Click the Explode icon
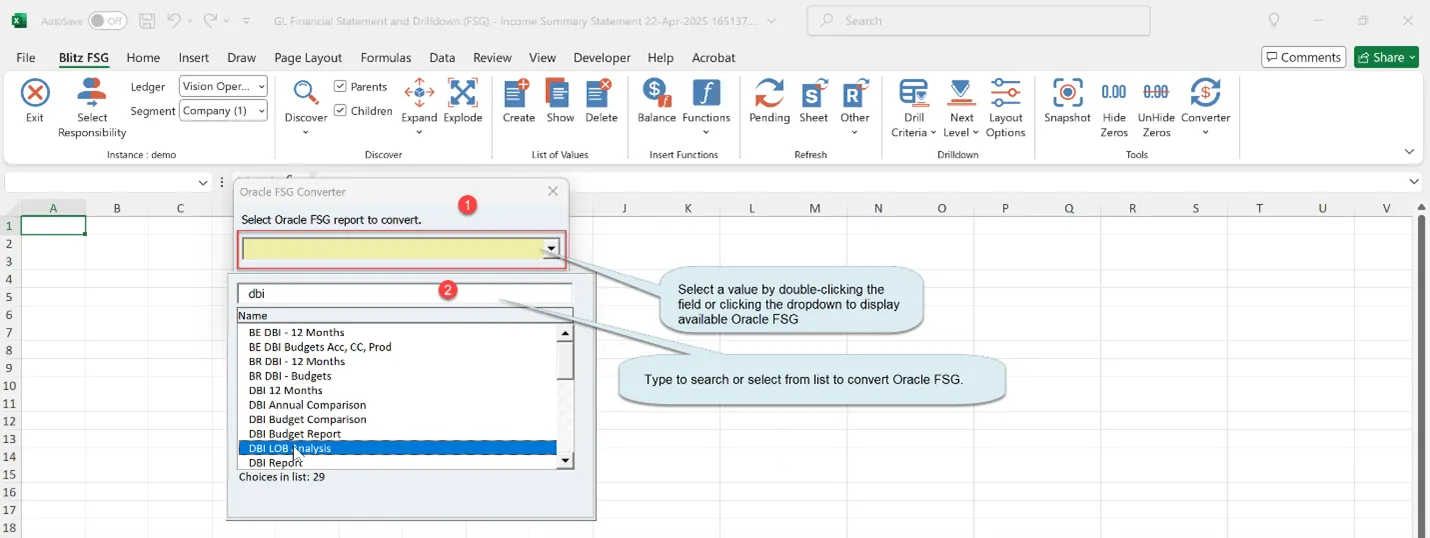This screenshot has height=538, width=1430. (462, 94)
